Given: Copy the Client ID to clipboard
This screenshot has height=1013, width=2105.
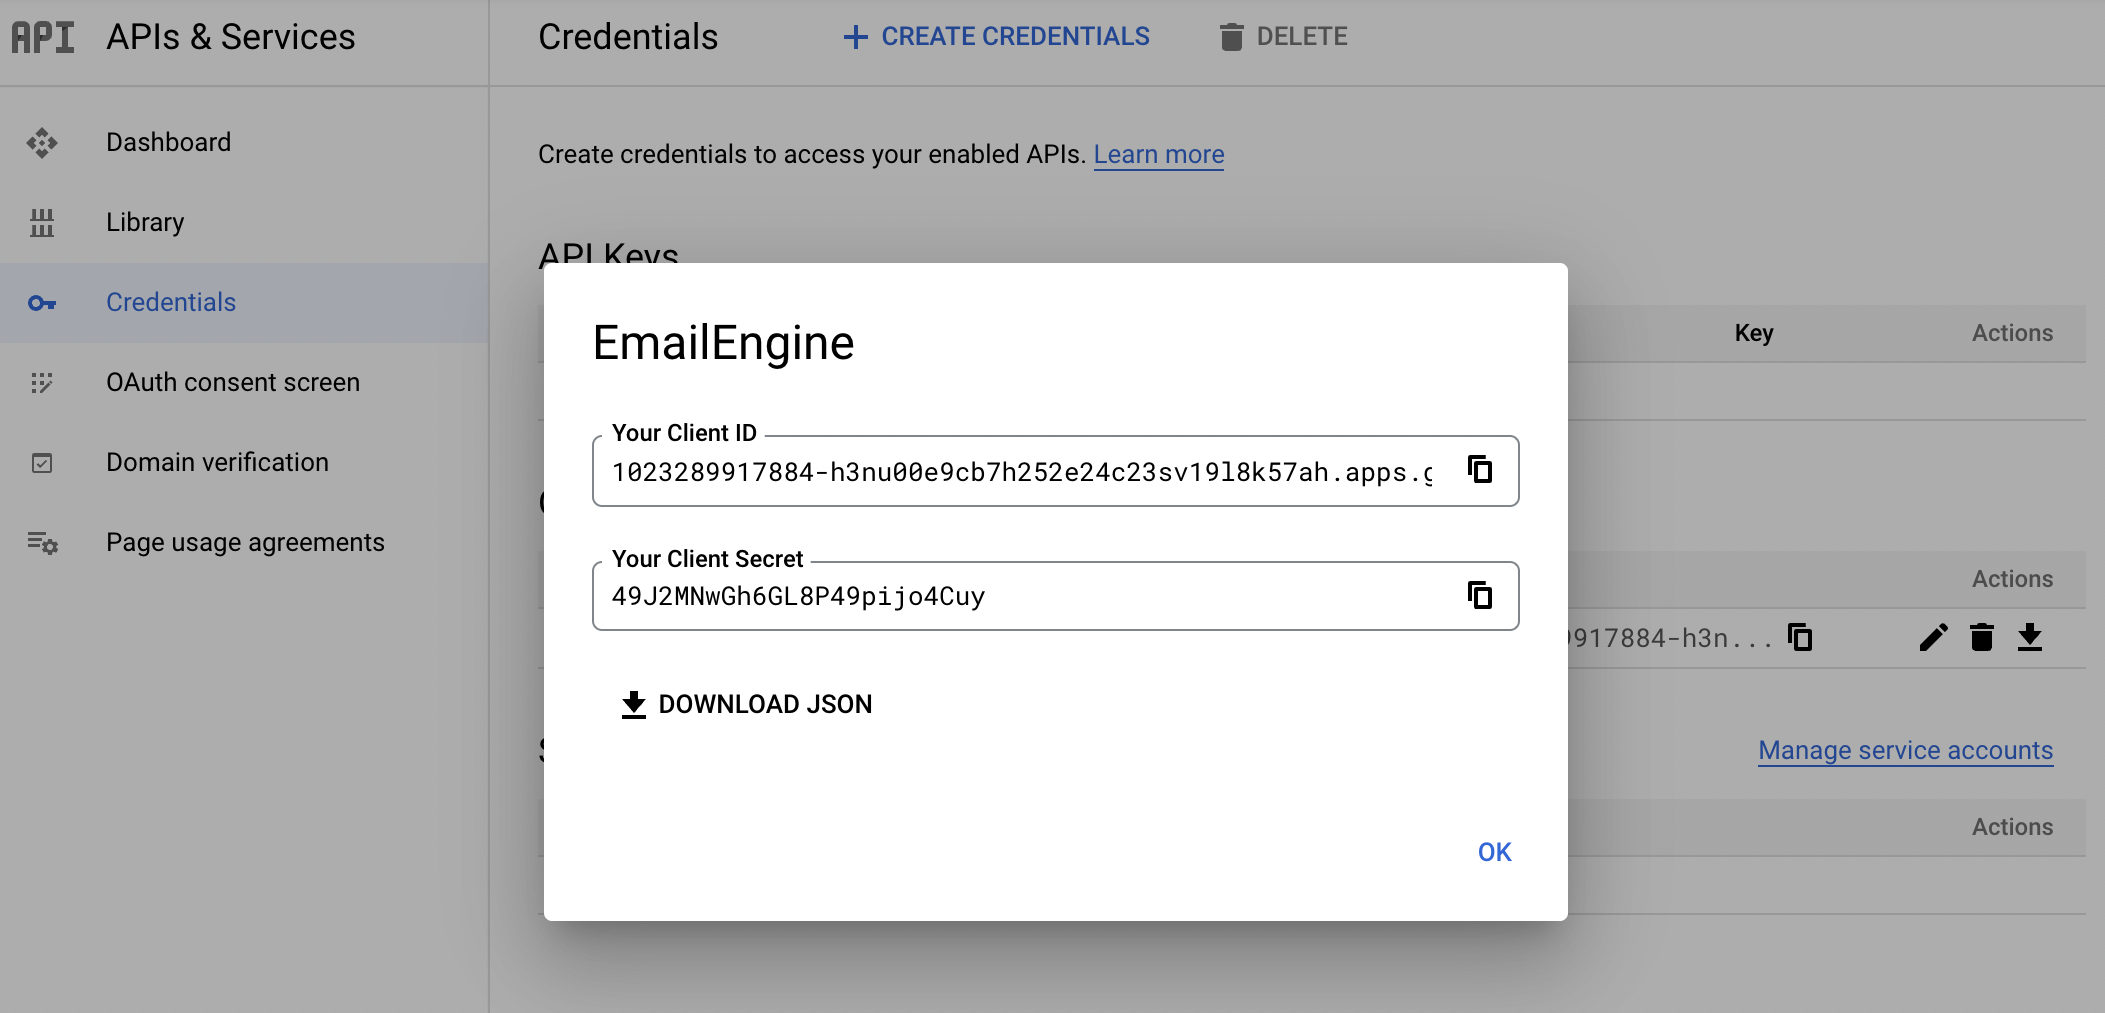Looking at the screenshot, I should 1480,469.
